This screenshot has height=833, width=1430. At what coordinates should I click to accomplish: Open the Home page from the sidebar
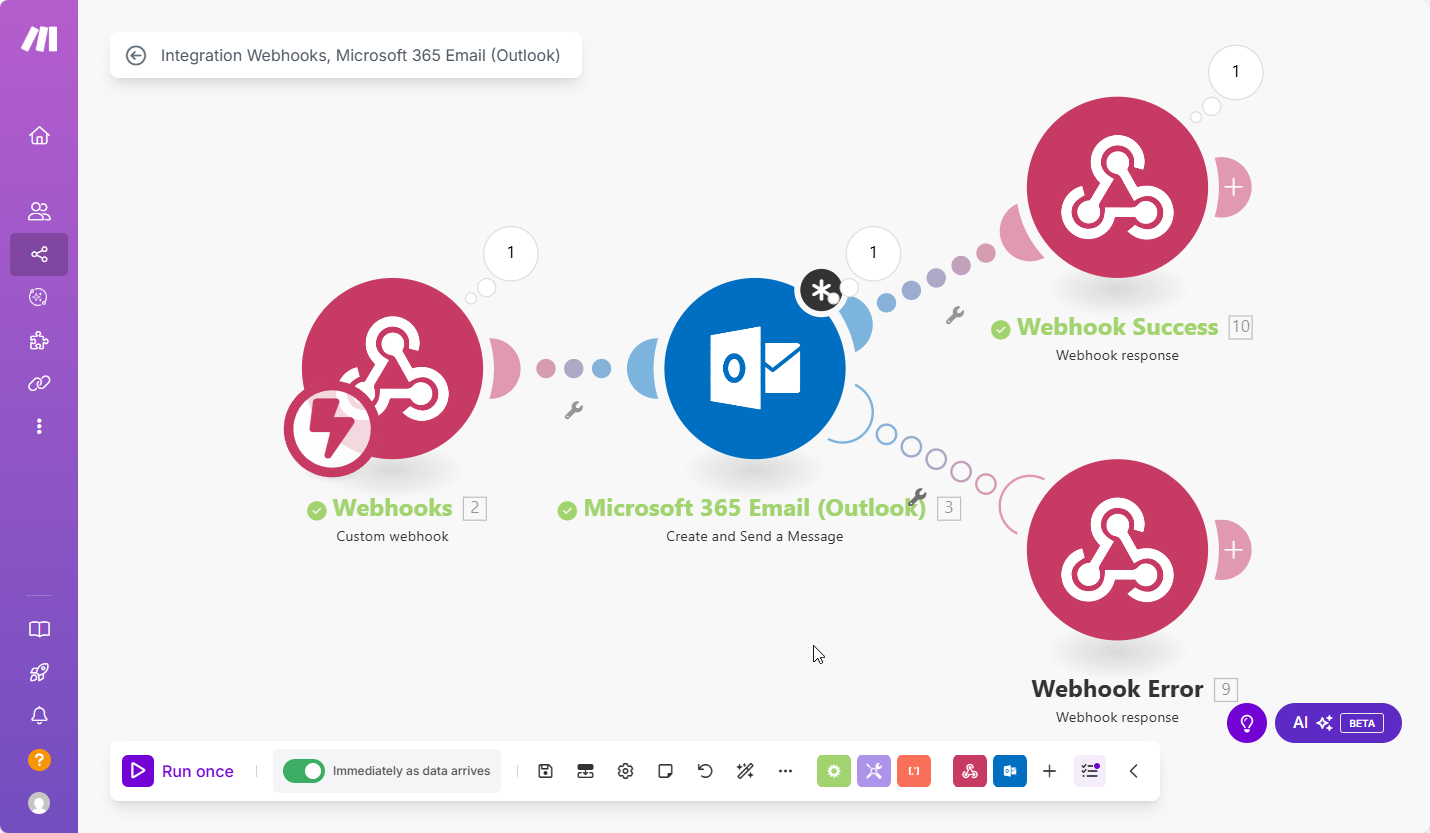[x=39, y=135]
